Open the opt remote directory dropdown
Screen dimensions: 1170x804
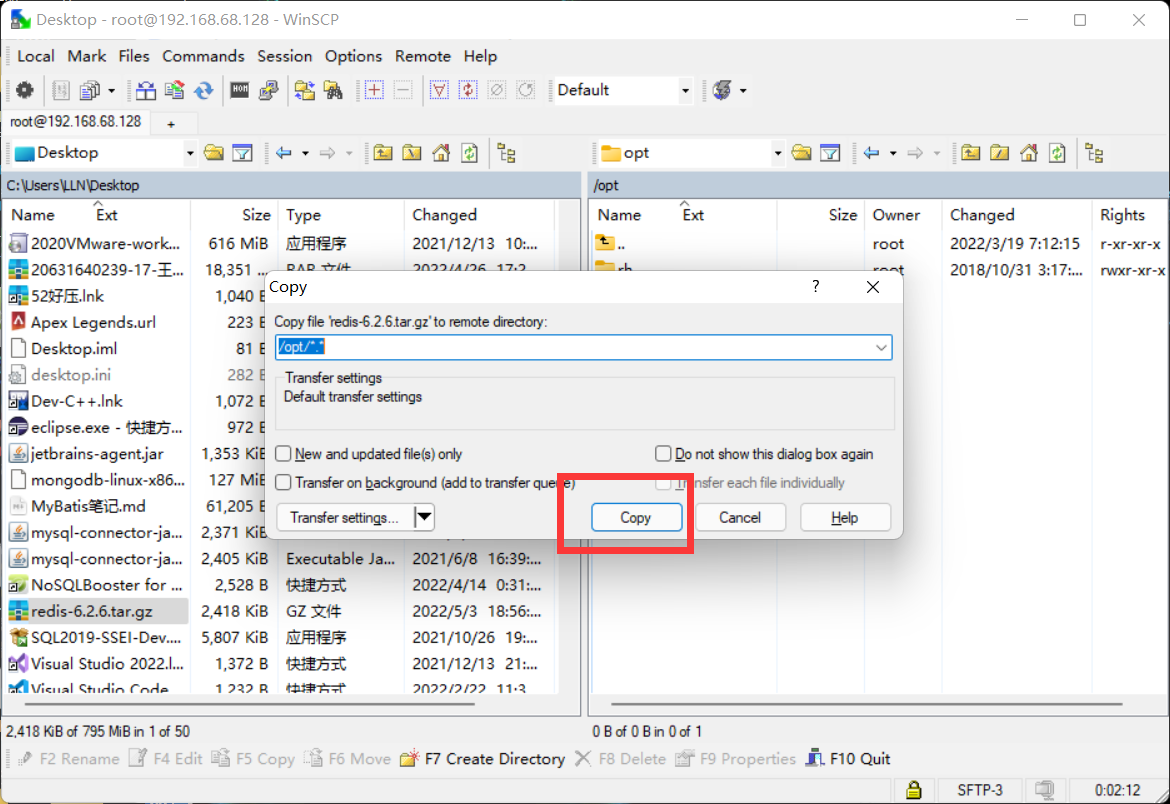(x=778, y=153)
